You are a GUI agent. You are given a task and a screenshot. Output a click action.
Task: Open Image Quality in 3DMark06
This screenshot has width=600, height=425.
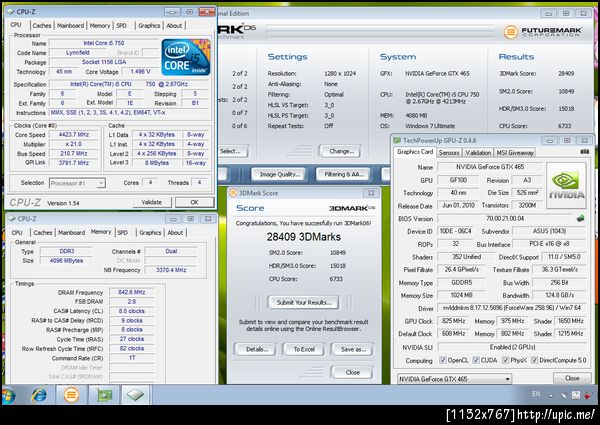point(279,174)
